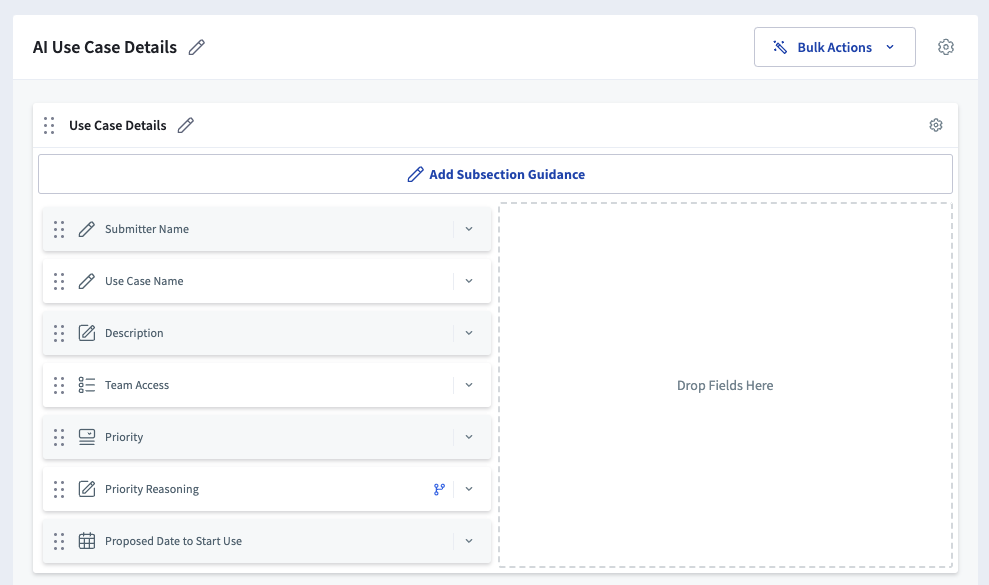Open page settings gear beside Bulk Actions
The image size is (989, 585).
click(x=945, y=47)
